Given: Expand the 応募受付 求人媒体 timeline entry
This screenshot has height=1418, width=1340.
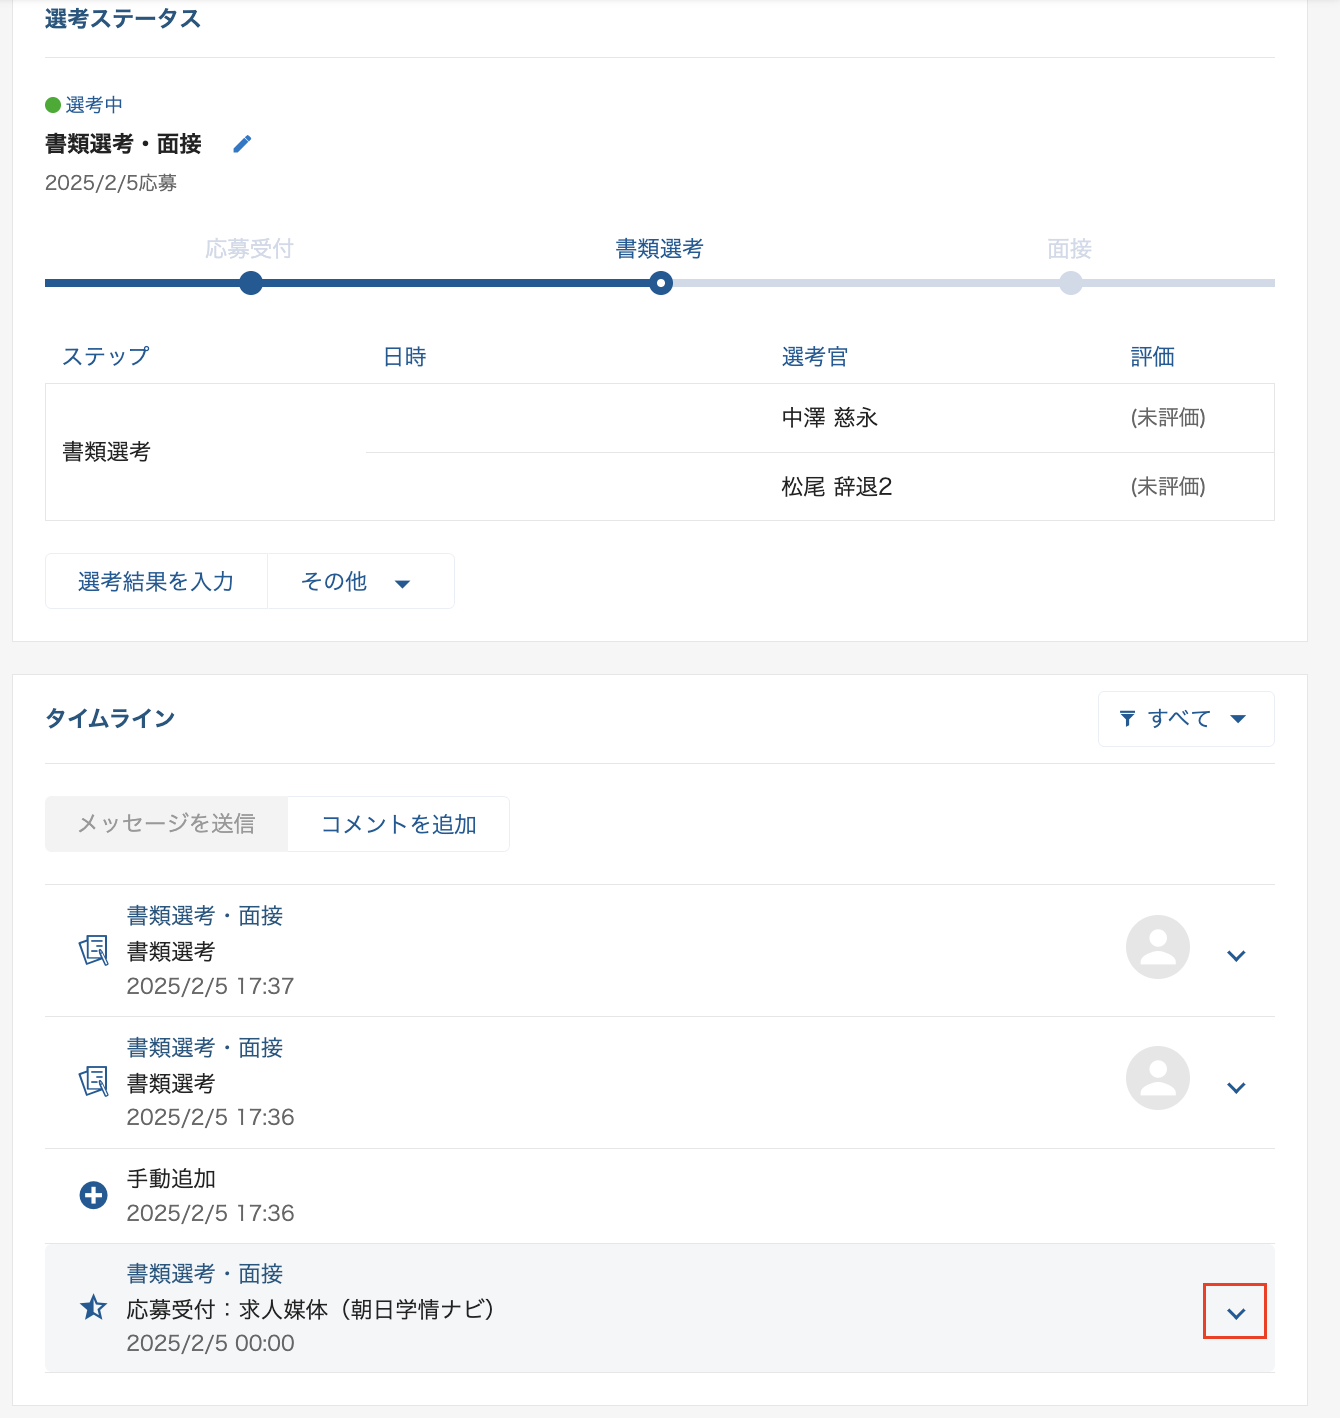Looking at the screenshot, I should pos(1236,1313).
